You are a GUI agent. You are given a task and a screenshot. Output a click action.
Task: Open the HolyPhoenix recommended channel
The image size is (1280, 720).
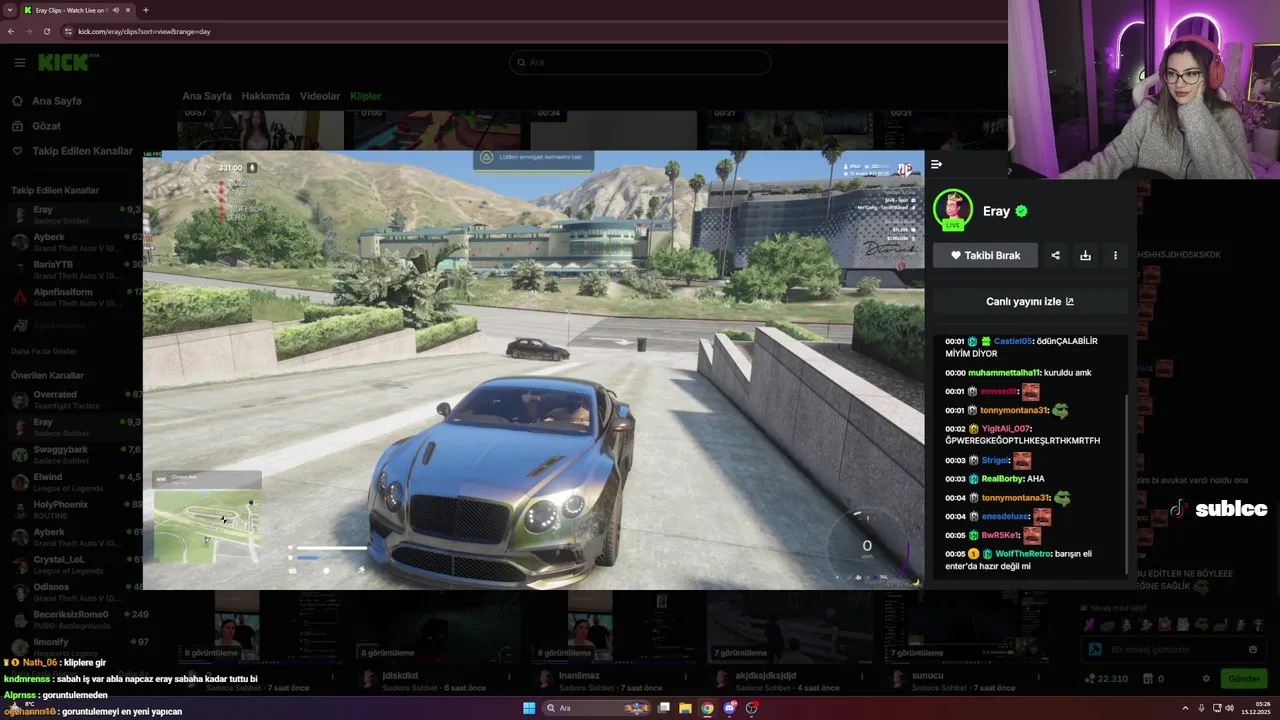75,510
